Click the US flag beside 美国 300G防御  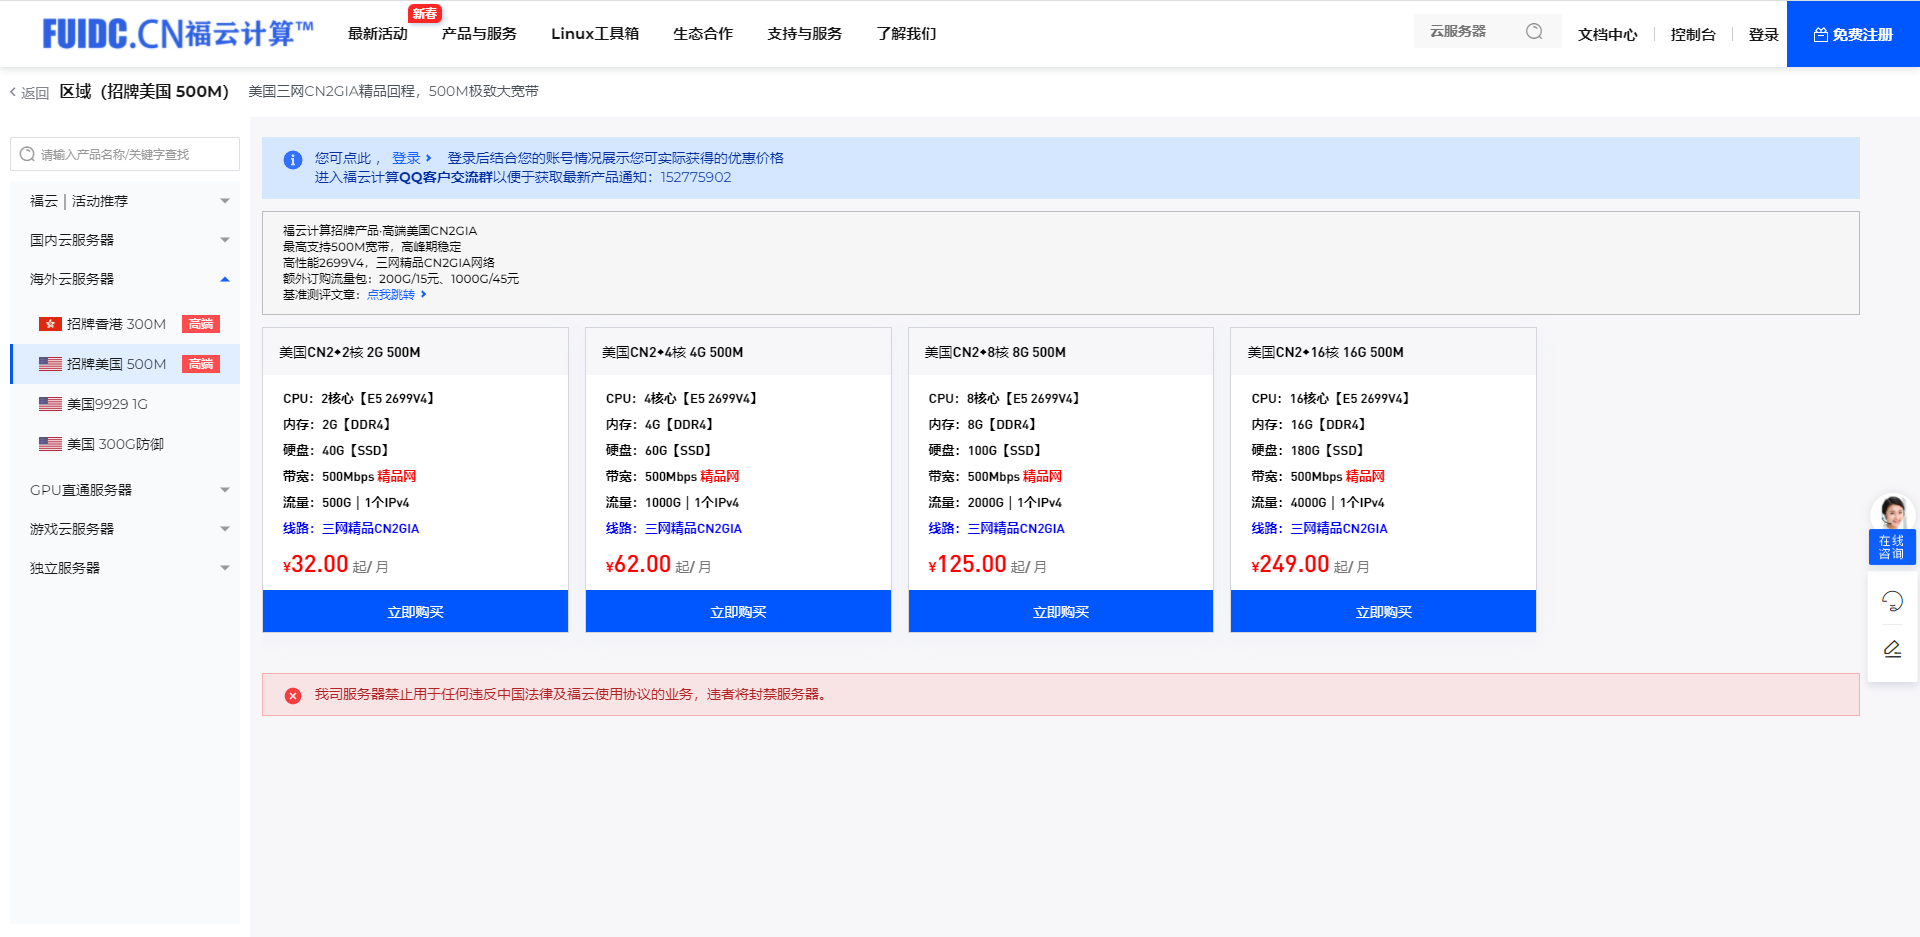[x=50, y=444]
